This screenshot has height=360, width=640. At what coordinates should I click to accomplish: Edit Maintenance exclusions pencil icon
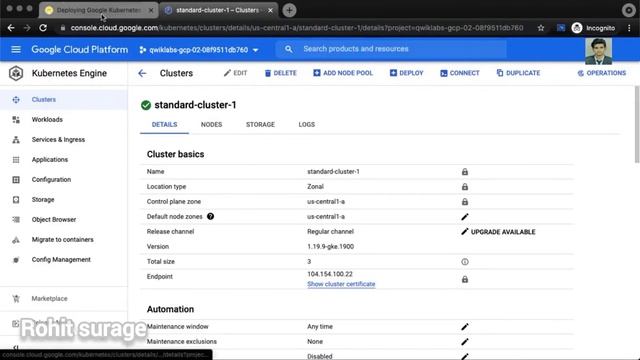[x=464, y=342]
